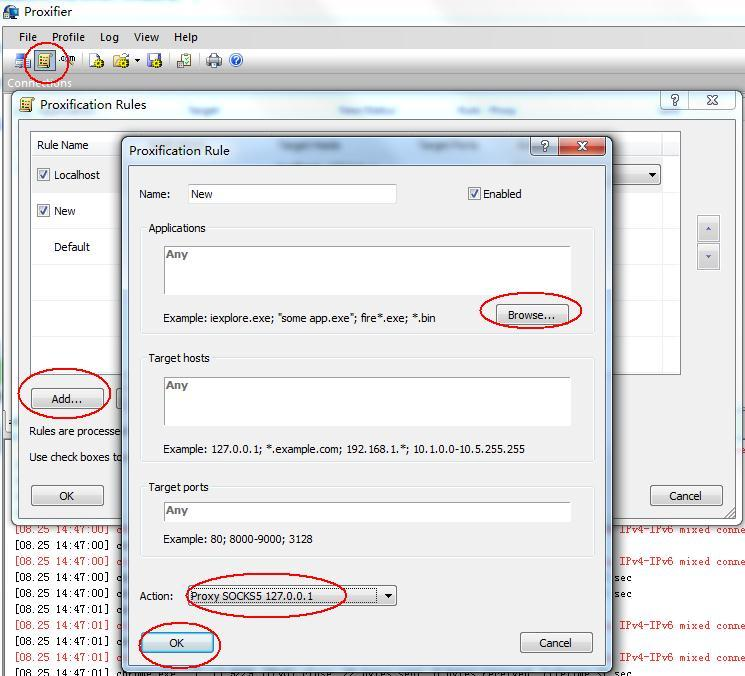Viewport: 745px width, 676px height.
Task: Toggle the Enabled checkbox in Proxification Rule
Action: tap(474, 194)
